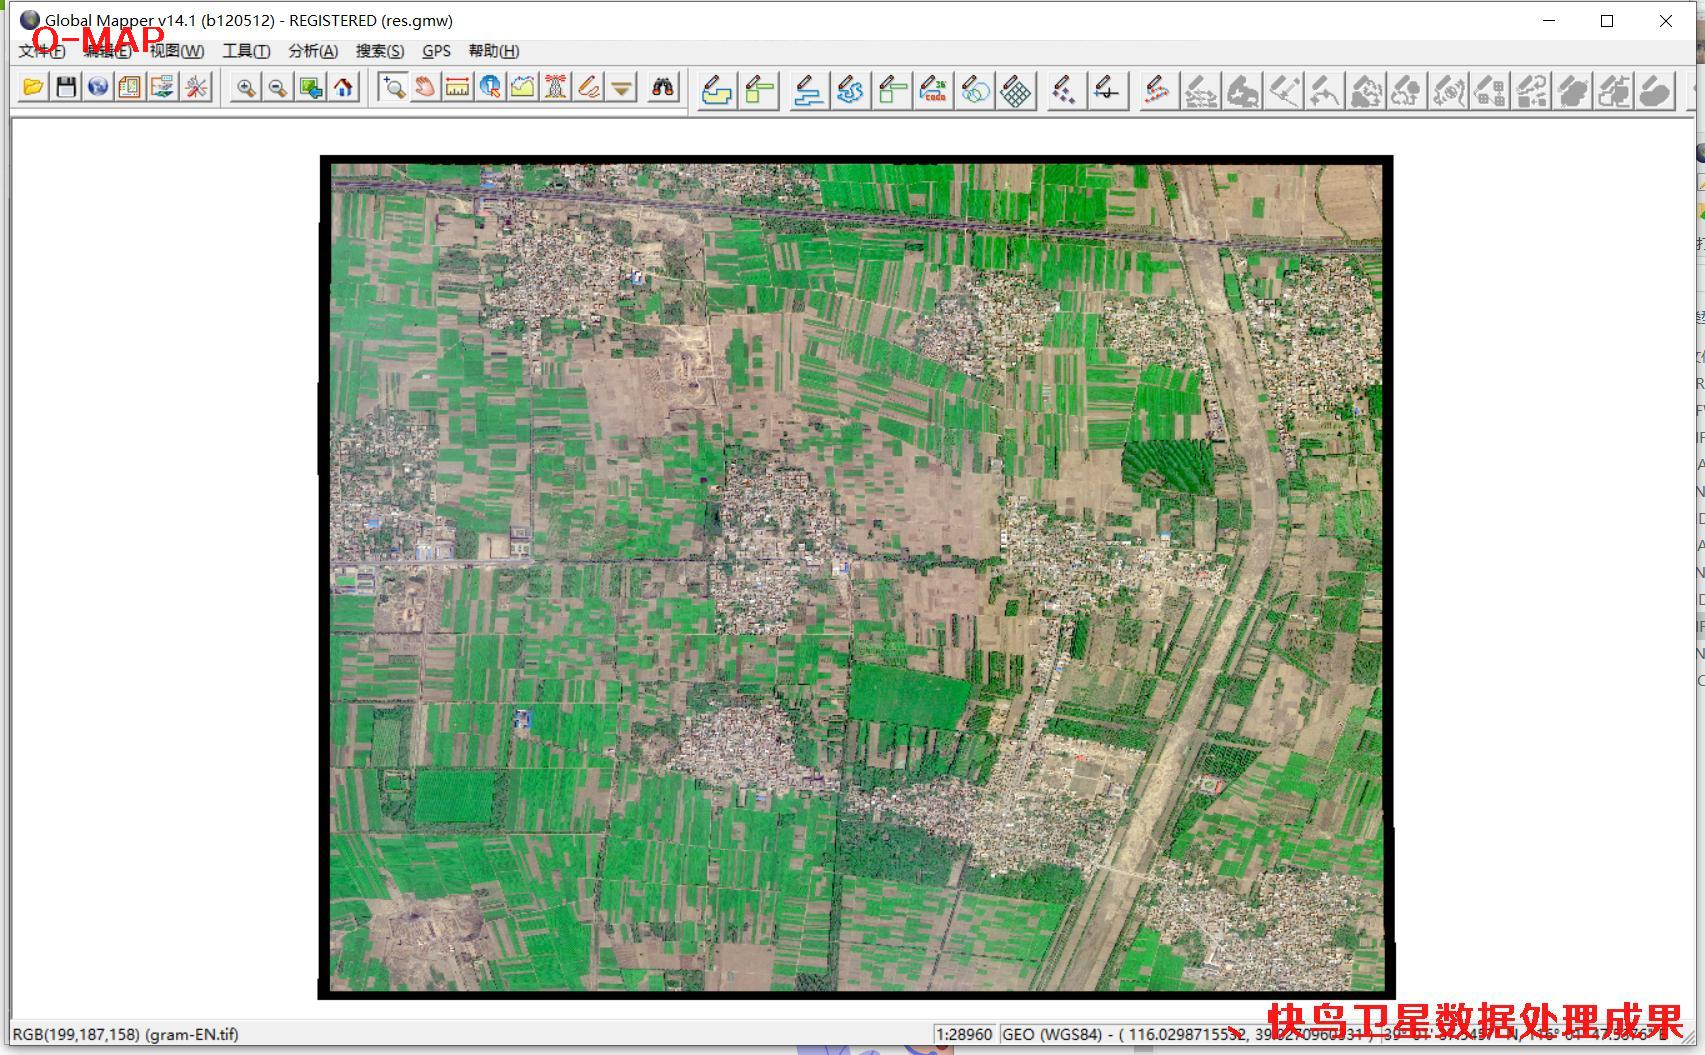Select the Pan hand grab tool
The height and width of the screenshot is (1055, 1705).
pos(425,88)
